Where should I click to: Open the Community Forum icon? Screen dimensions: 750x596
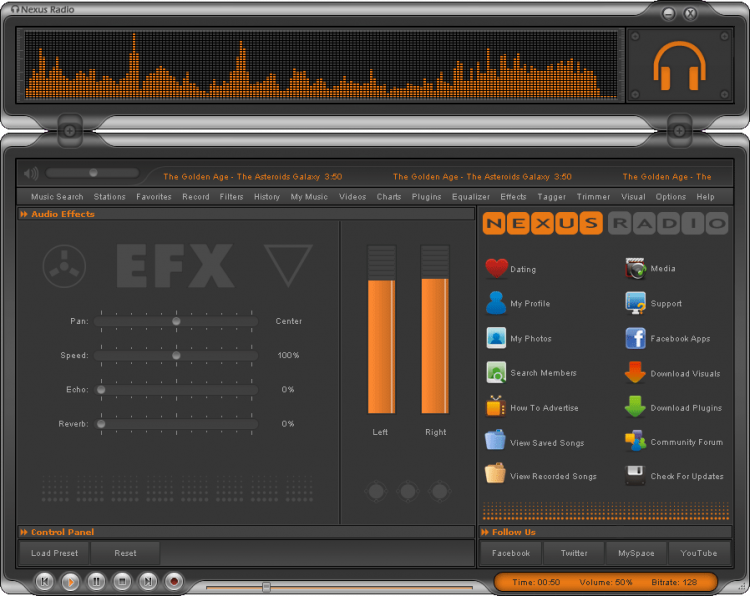[x=636, y=441]
